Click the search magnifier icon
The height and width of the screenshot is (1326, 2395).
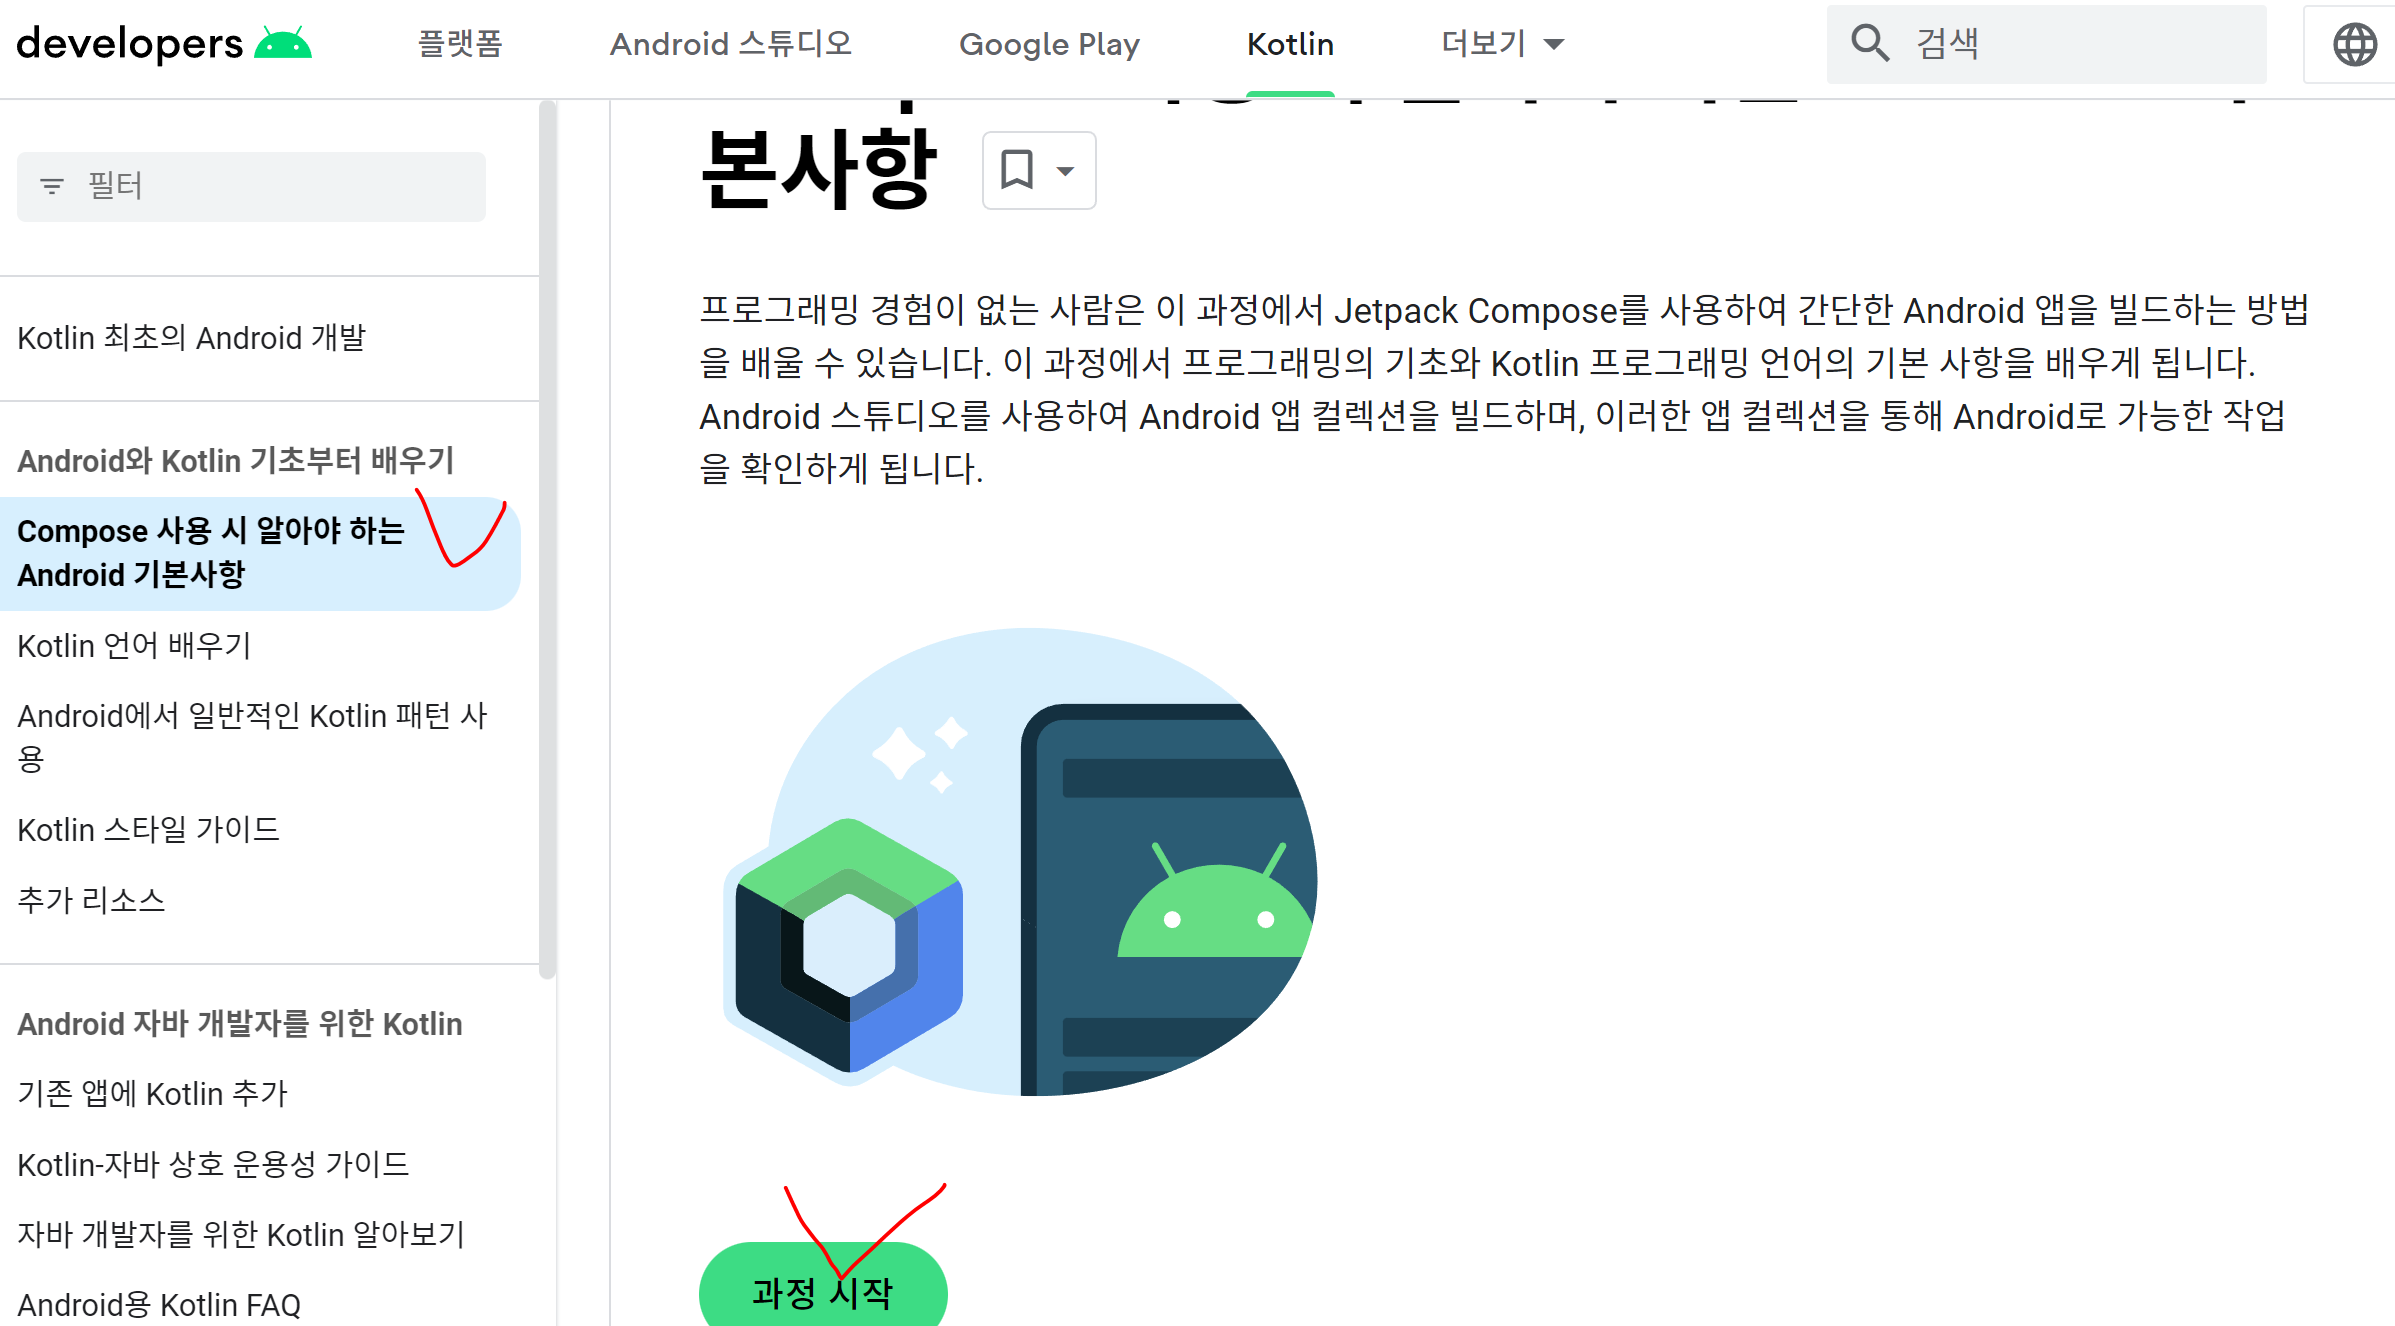(x=1868, y=43)
